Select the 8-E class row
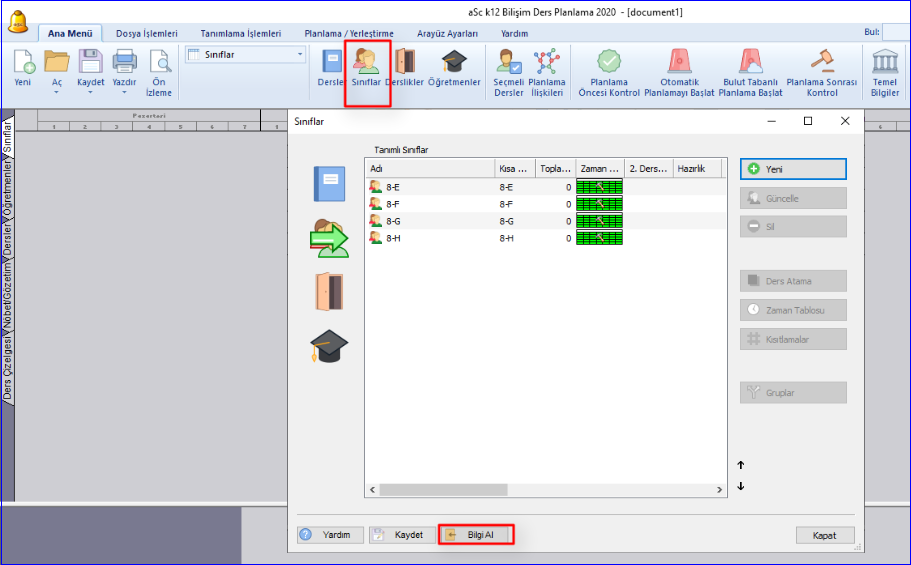The width and height of the screenshot is (911, 565). (x=545, y=187)
